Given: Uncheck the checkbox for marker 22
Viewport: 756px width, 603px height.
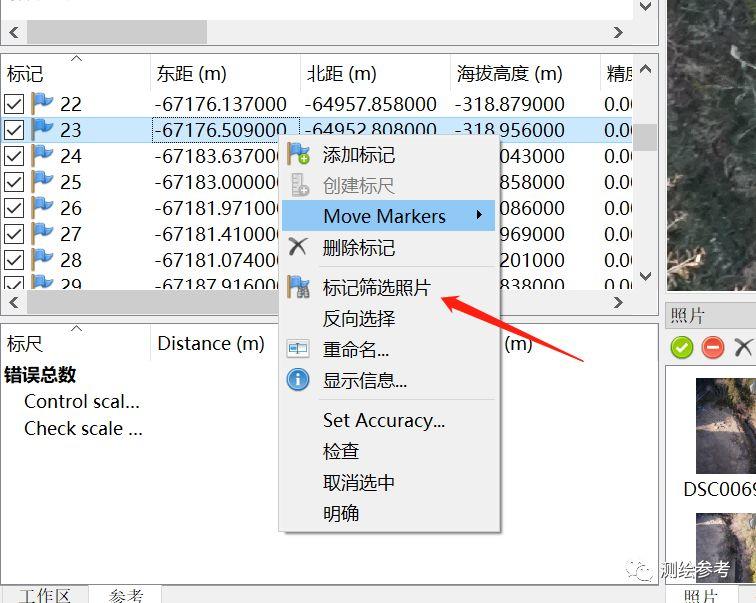Looking at the screenshot, I should (14, 104).
